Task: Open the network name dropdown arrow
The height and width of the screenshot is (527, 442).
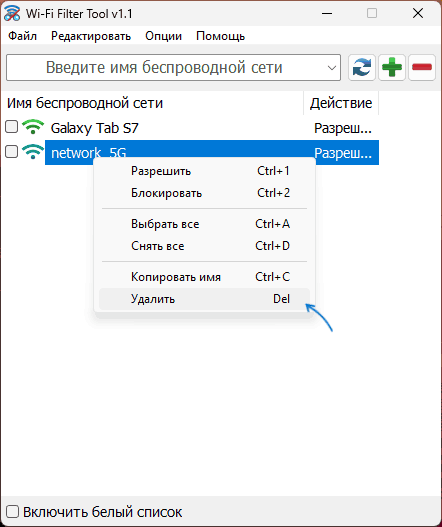Action: pyautogui.click(x=331, y=68)
